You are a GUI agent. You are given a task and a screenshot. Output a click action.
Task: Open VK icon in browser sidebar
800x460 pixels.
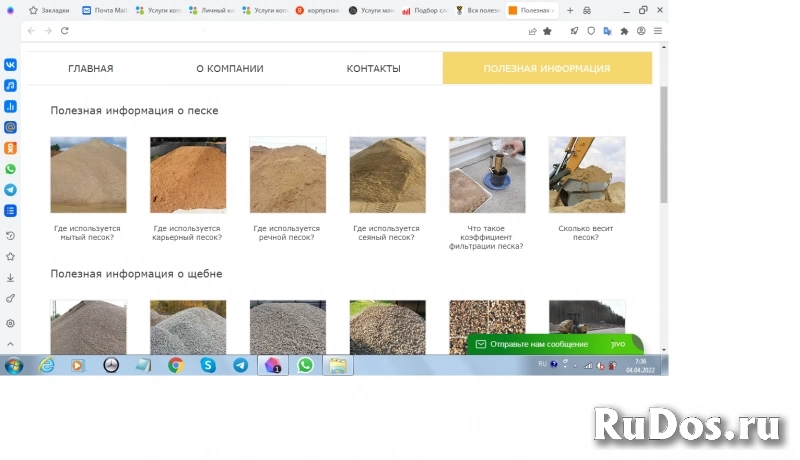[10, 64]
